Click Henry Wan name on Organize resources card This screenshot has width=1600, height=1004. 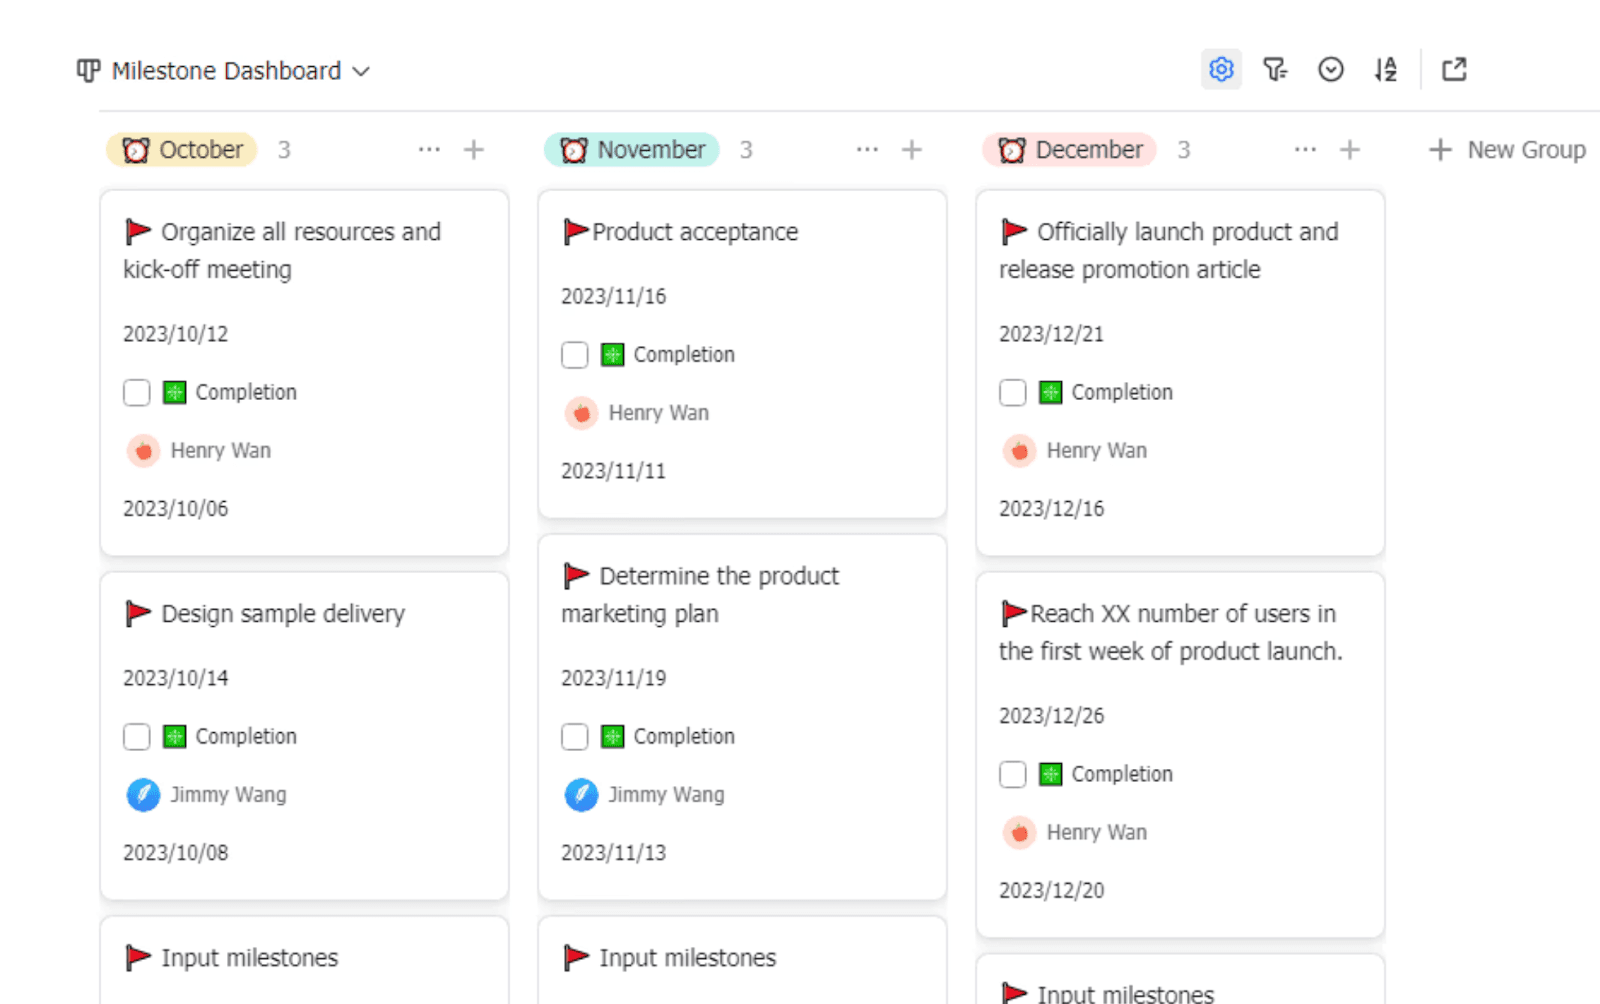221,451
